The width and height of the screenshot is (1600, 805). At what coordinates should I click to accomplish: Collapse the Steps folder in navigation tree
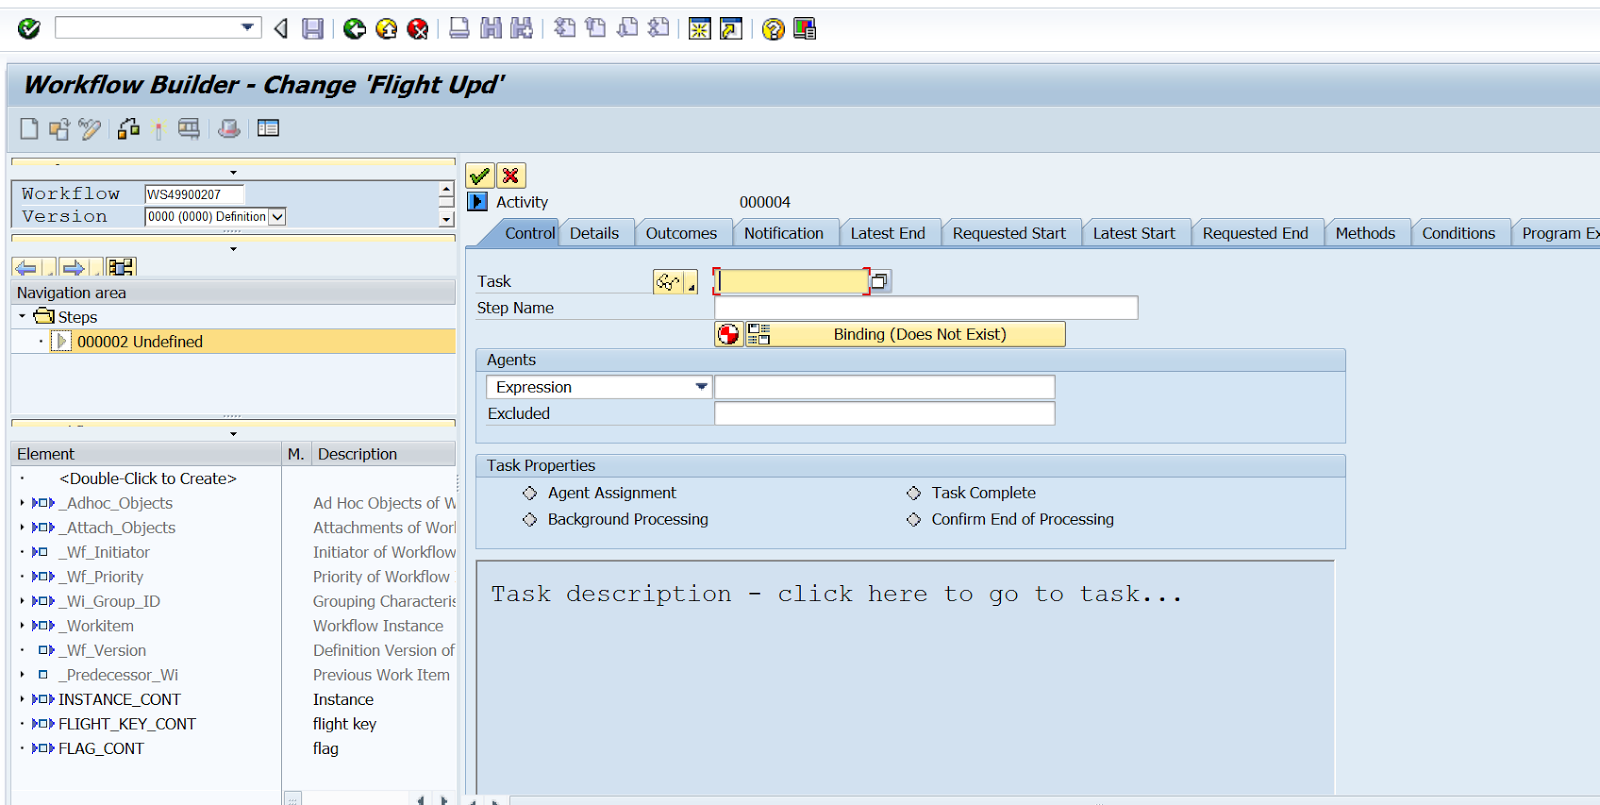[22, 316]
